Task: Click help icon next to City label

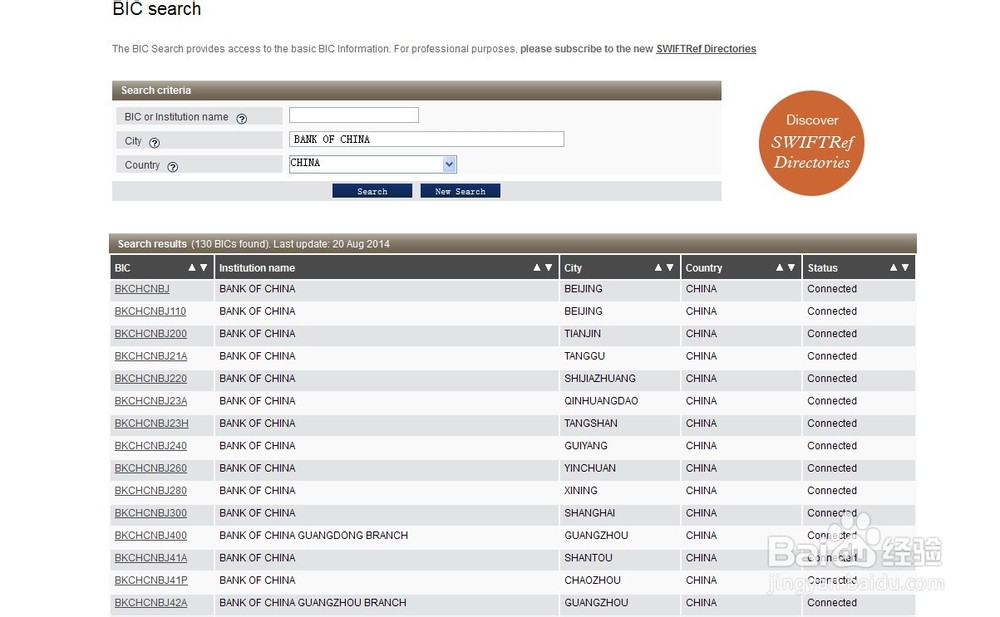Action: 154,142
